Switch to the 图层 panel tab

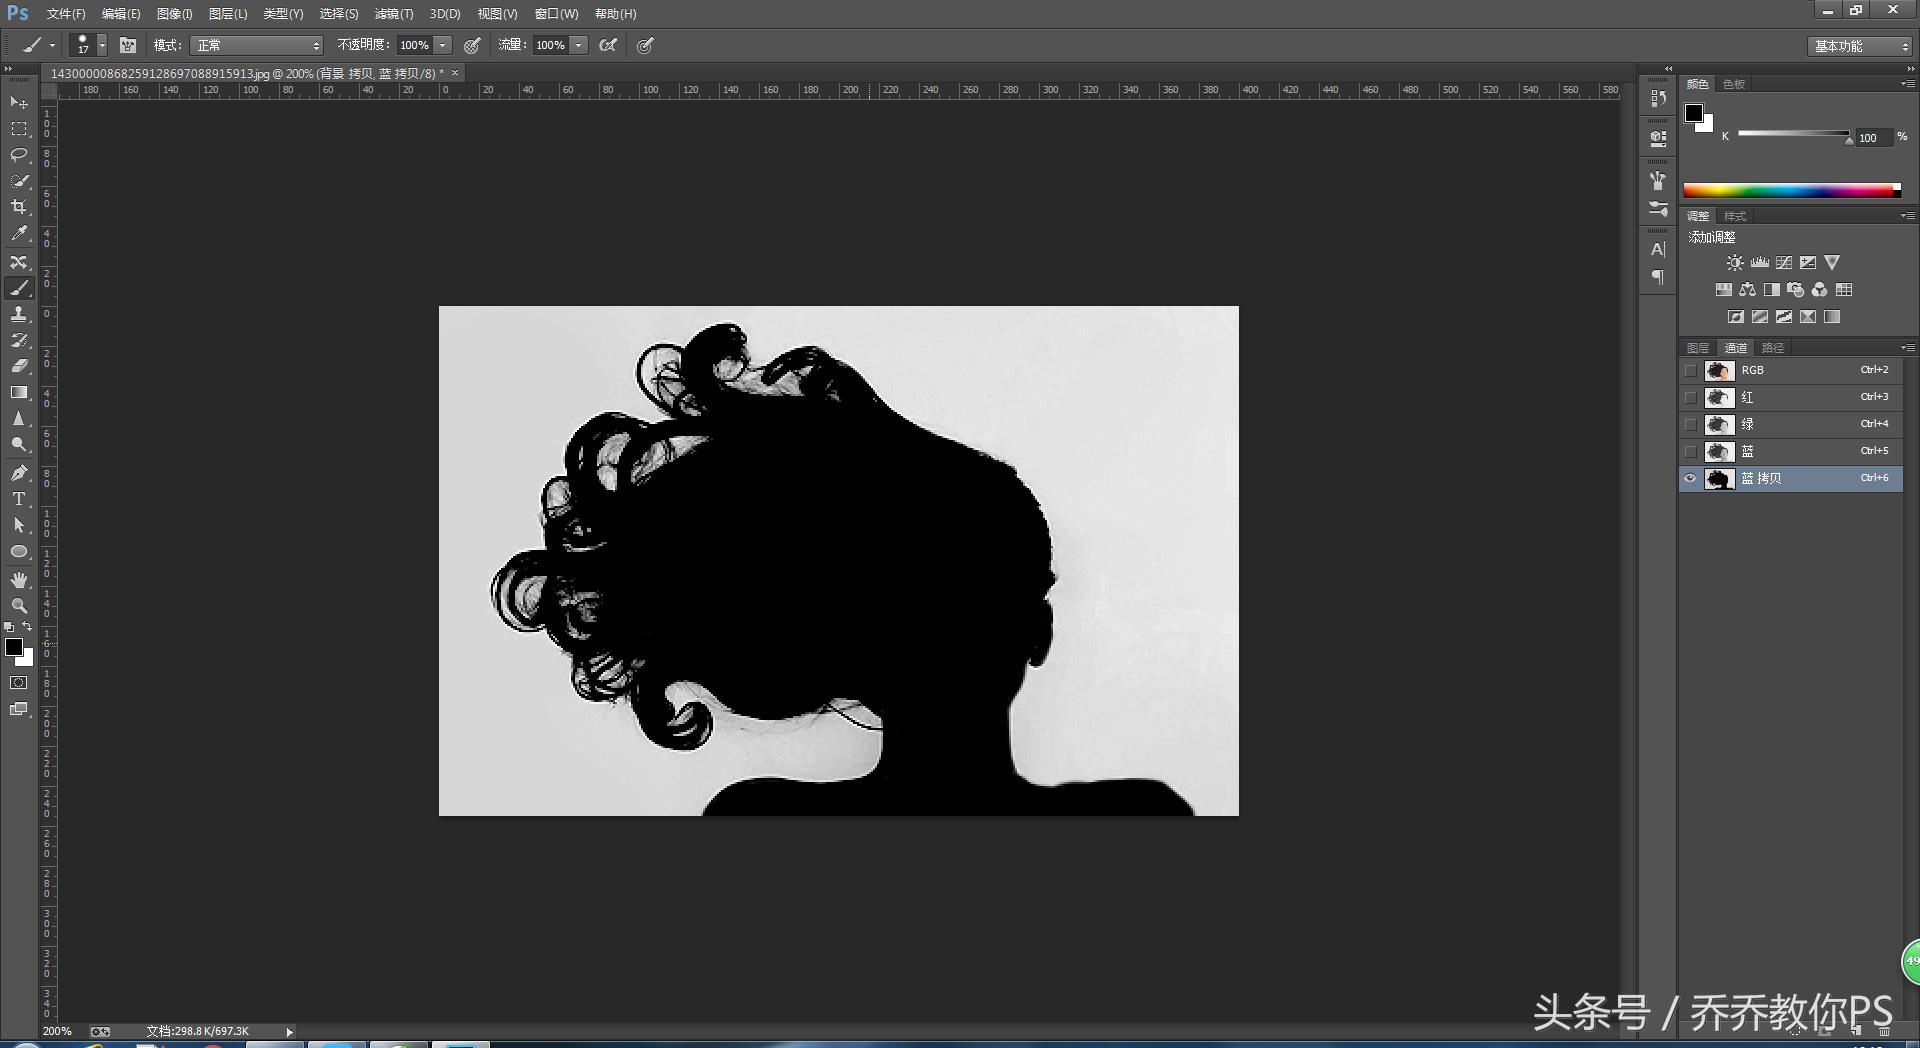pos(1697,348)
